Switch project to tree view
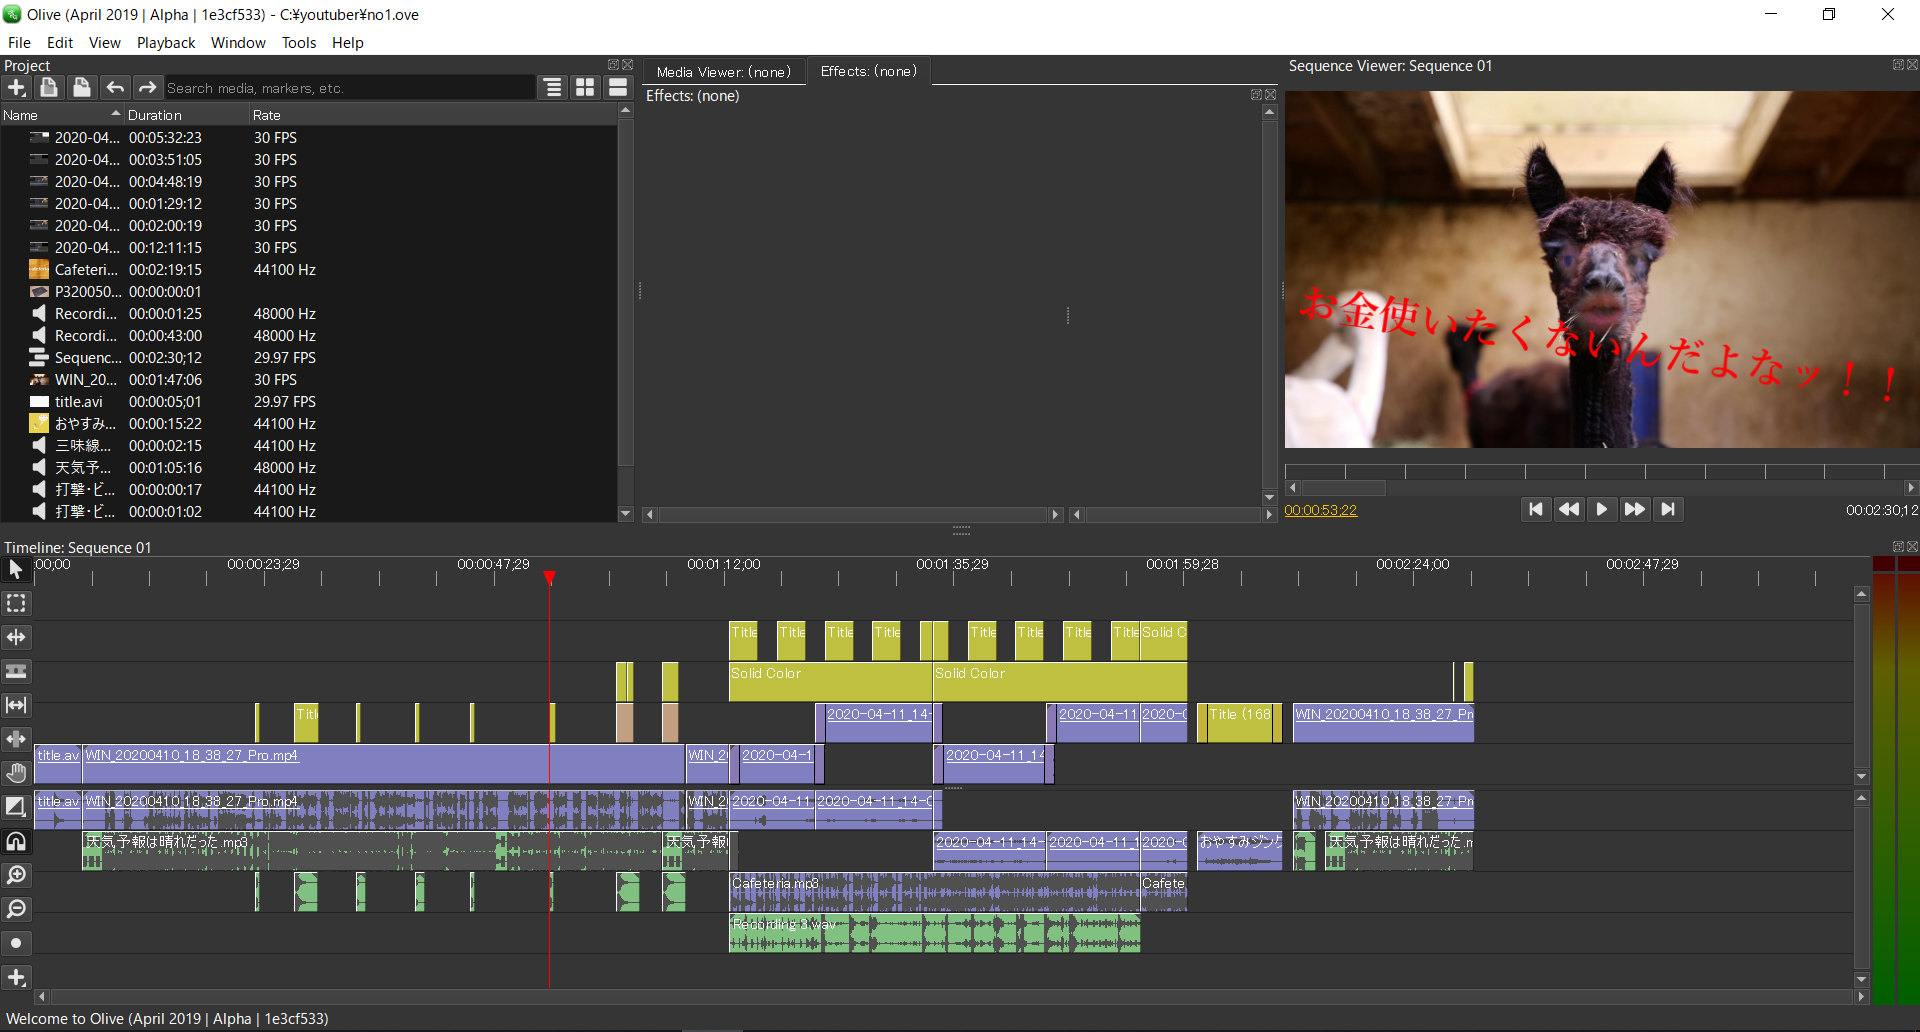This screenshot has width=1920, height=1032. coord(552,88)
